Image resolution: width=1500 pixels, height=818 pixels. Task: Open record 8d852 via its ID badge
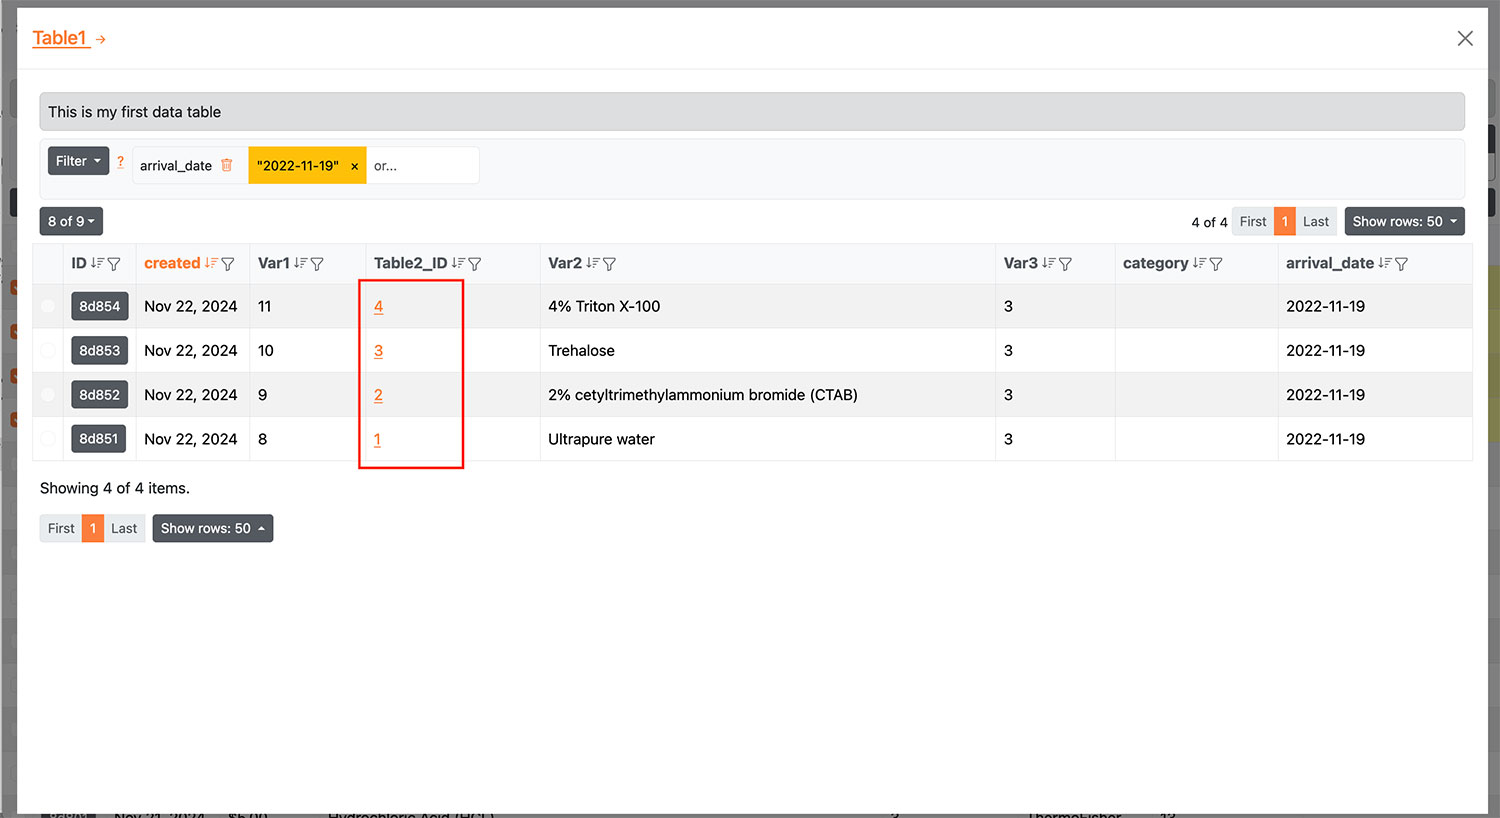coord(99,395)
